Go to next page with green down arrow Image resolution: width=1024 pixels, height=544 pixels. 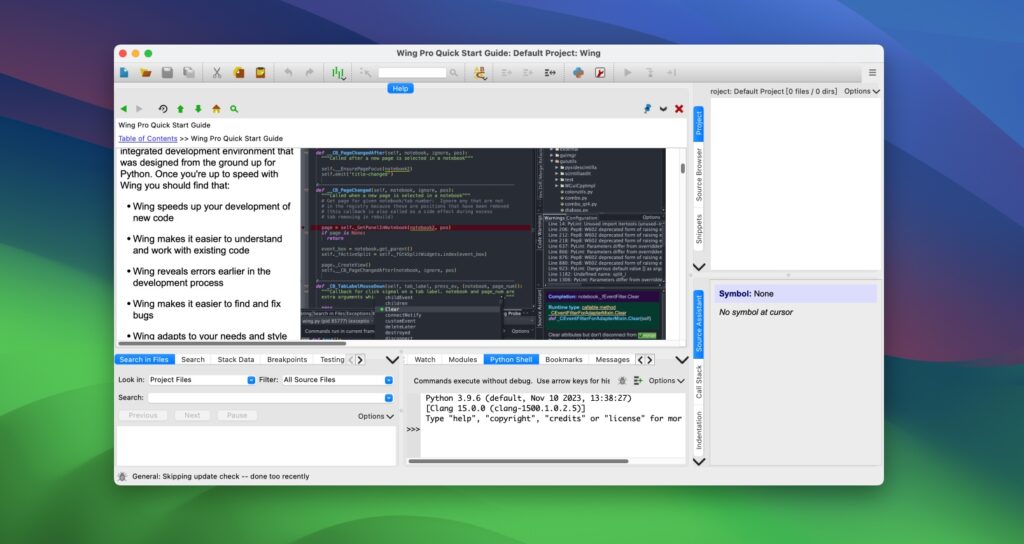tap(198, 109)
